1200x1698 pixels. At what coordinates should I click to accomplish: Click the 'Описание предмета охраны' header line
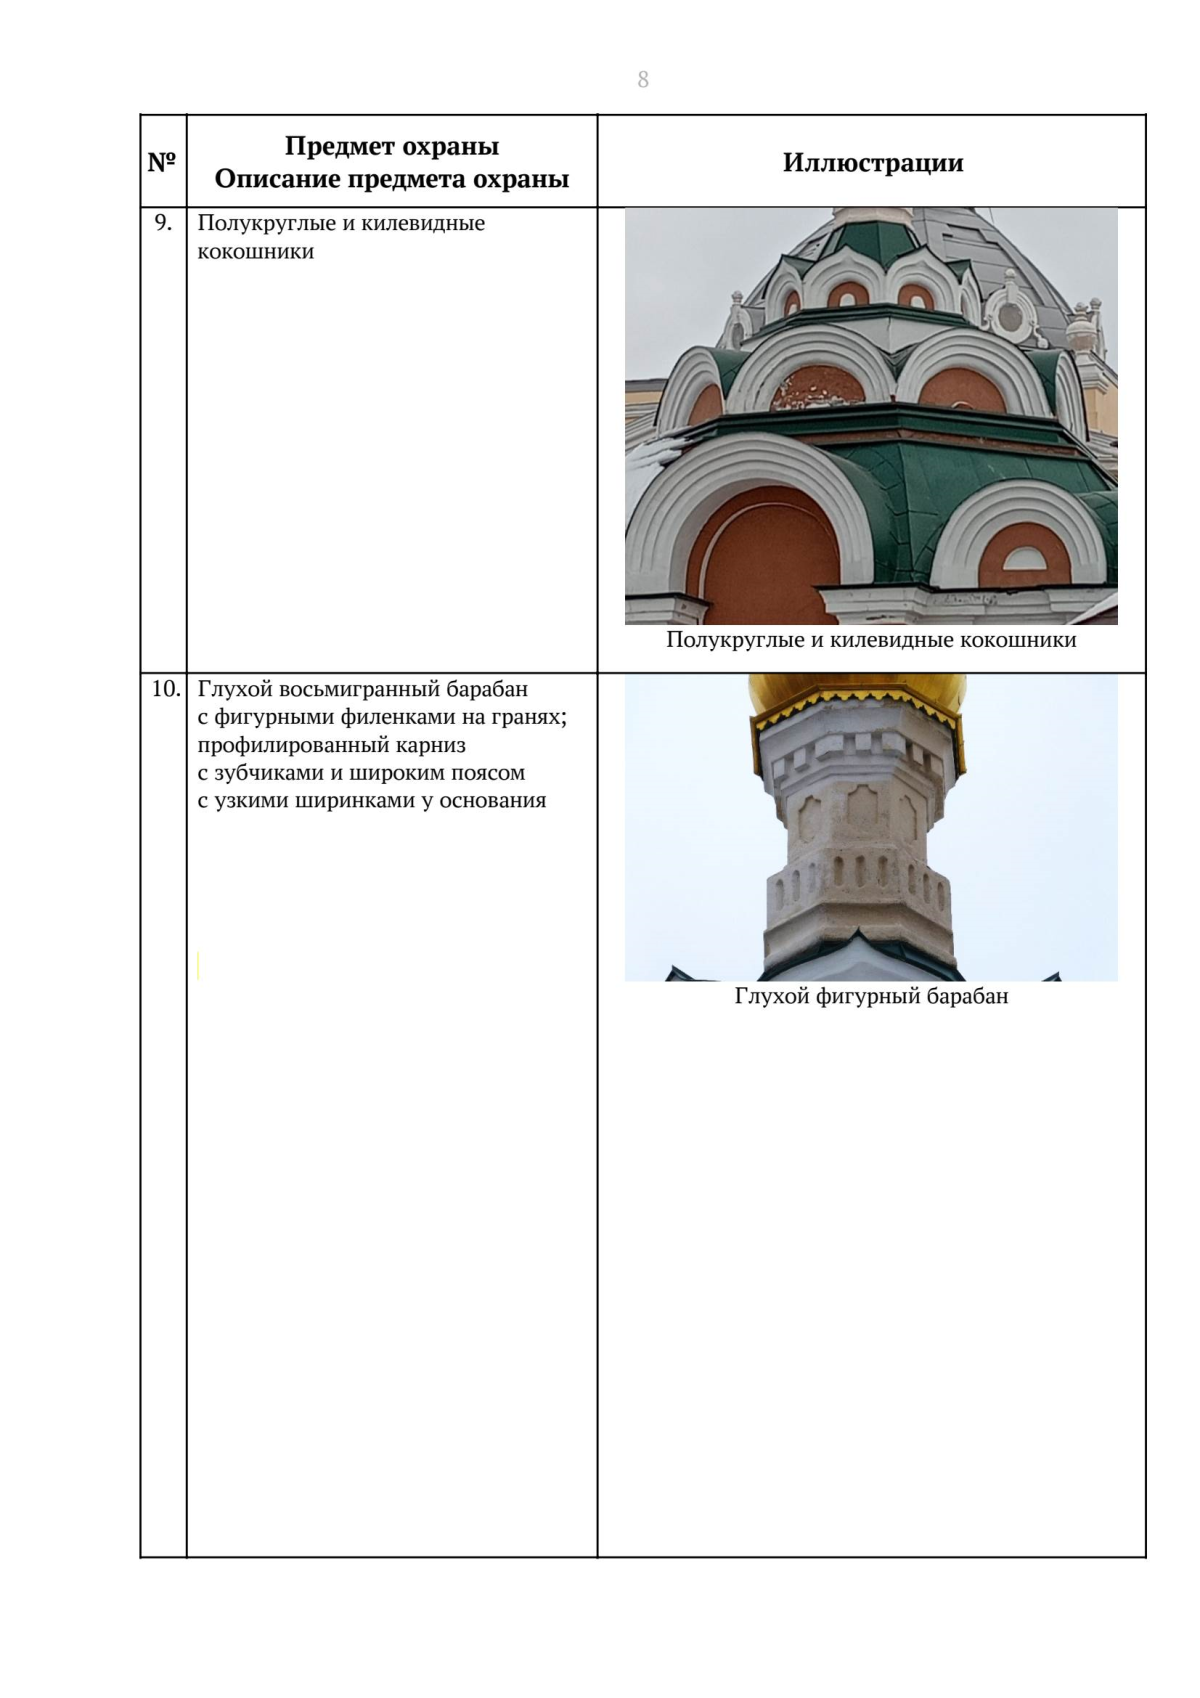(x=392, y=179)
